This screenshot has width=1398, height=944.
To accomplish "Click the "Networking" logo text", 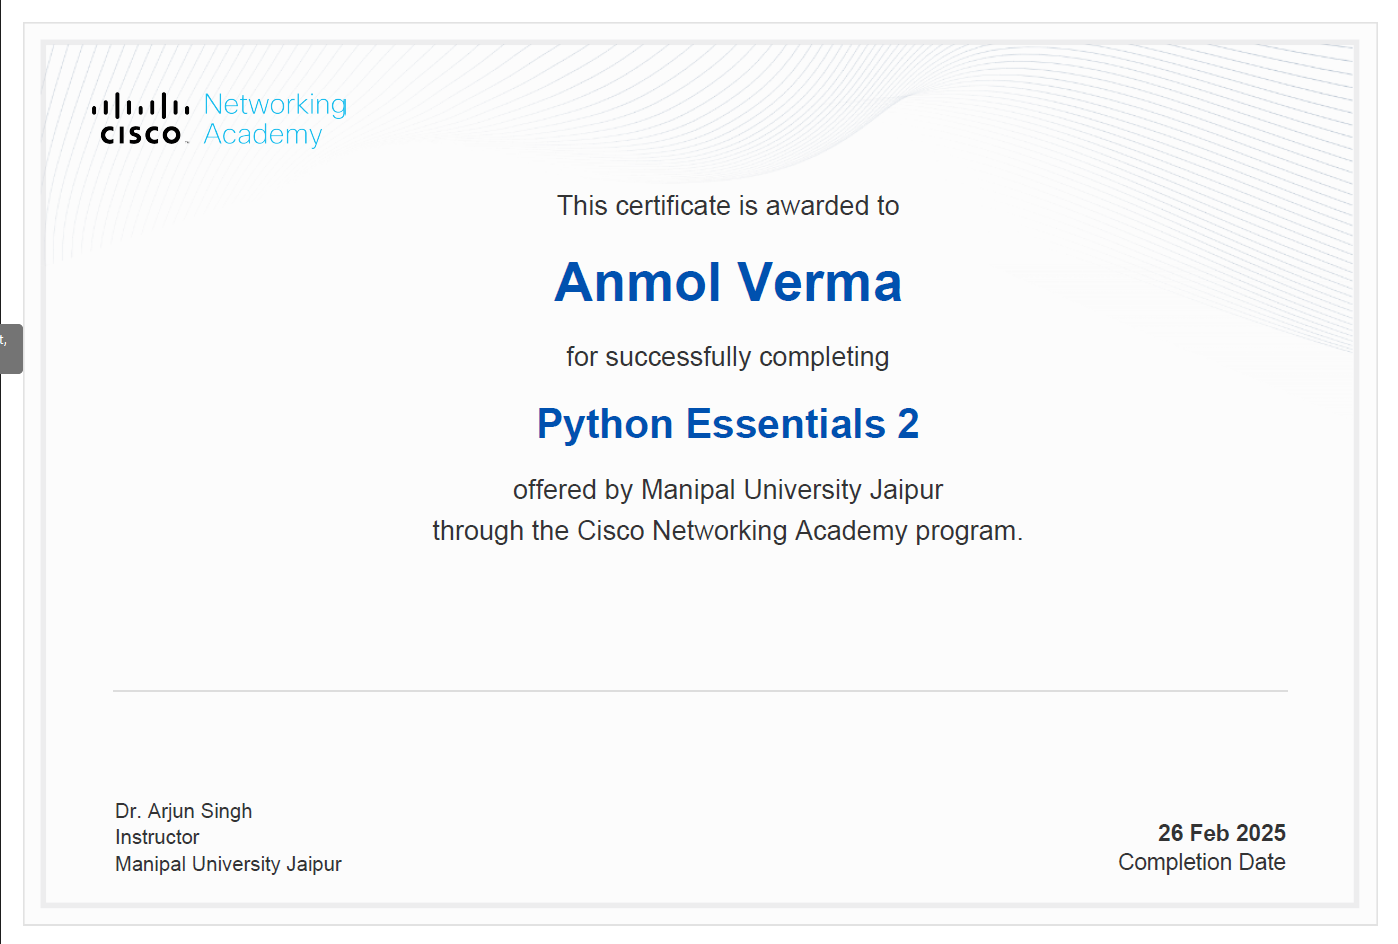I will coord(275,104).
